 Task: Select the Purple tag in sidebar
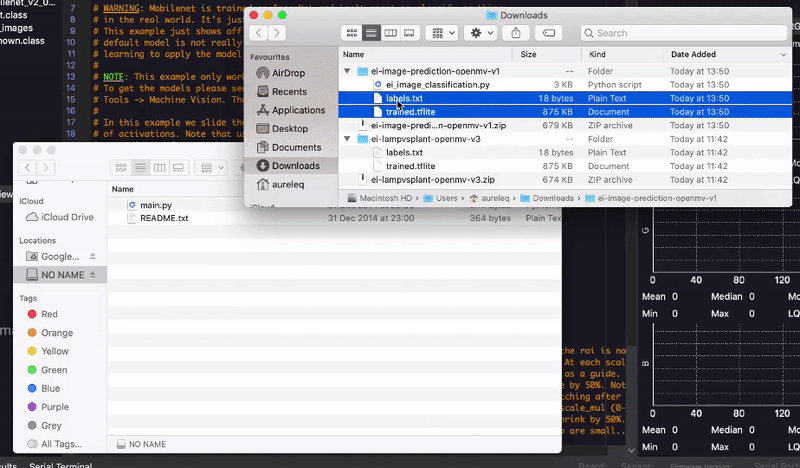56,406
